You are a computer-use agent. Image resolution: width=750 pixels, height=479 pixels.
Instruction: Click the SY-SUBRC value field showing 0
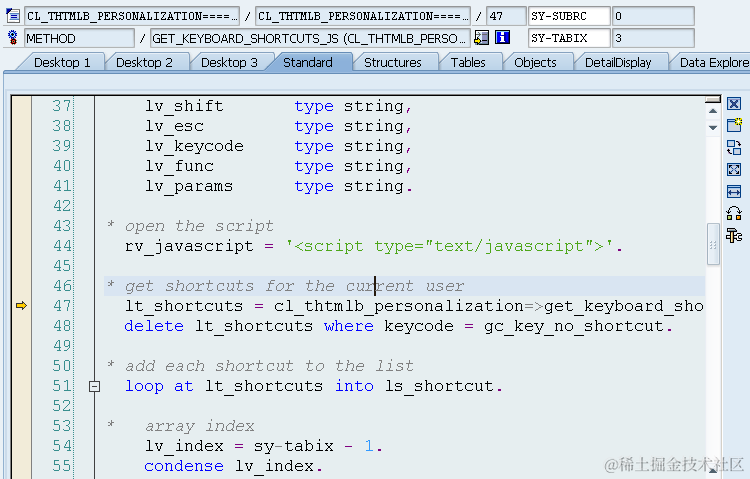pos(653,16)
